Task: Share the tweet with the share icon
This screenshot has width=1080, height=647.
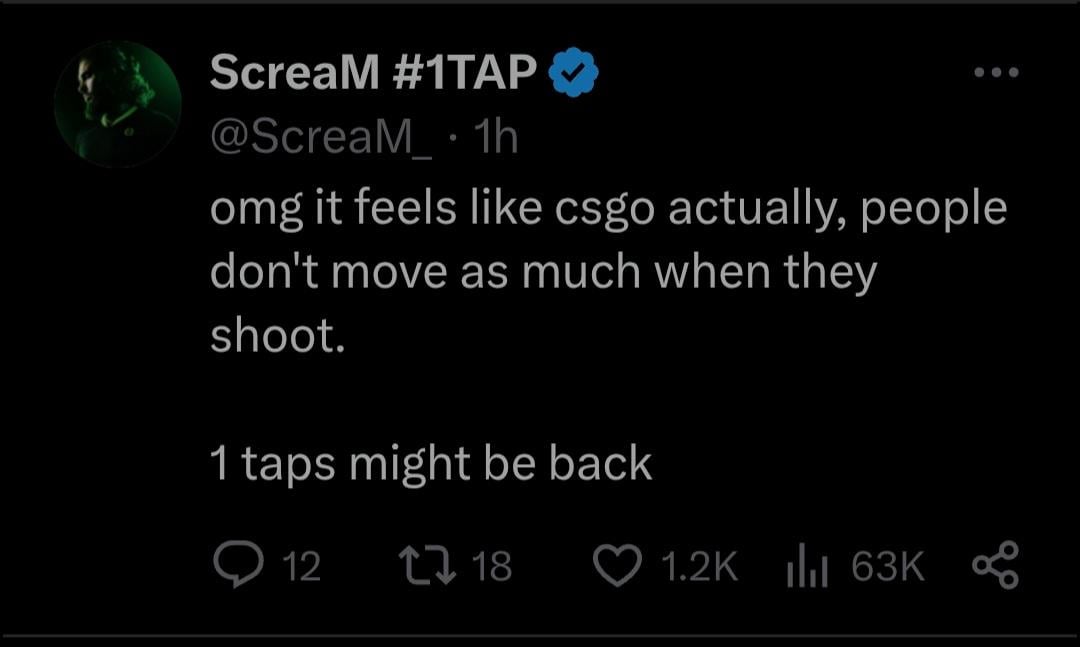Action: pyautogui.click(x=996, y=565)
